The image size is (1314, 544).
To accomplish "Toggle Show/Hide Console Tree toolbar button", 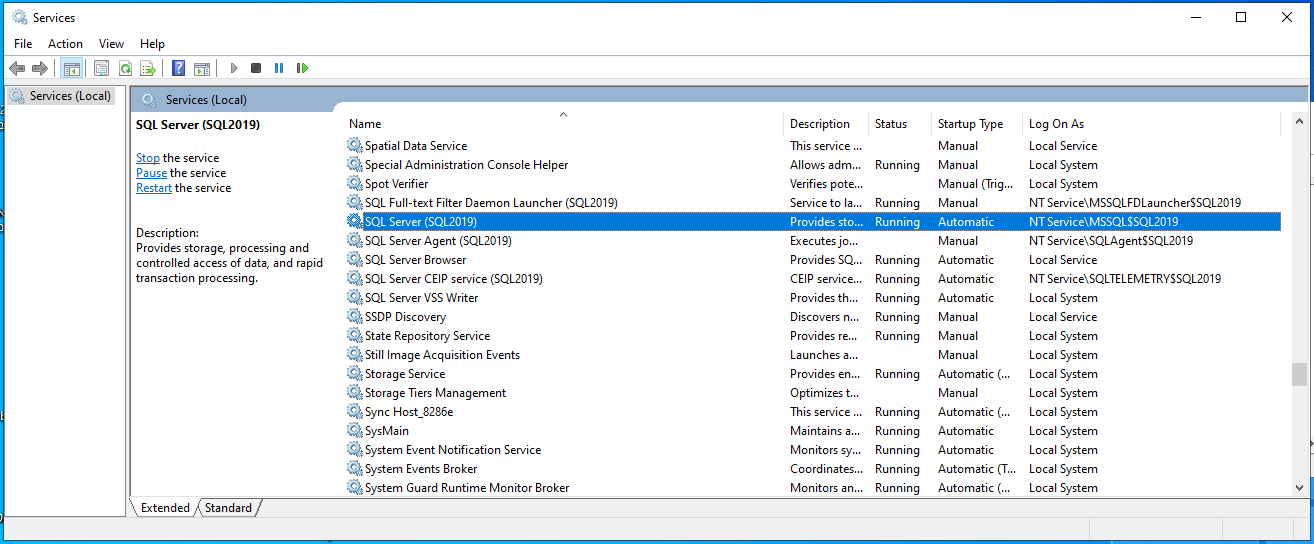I will coord(71,68).
